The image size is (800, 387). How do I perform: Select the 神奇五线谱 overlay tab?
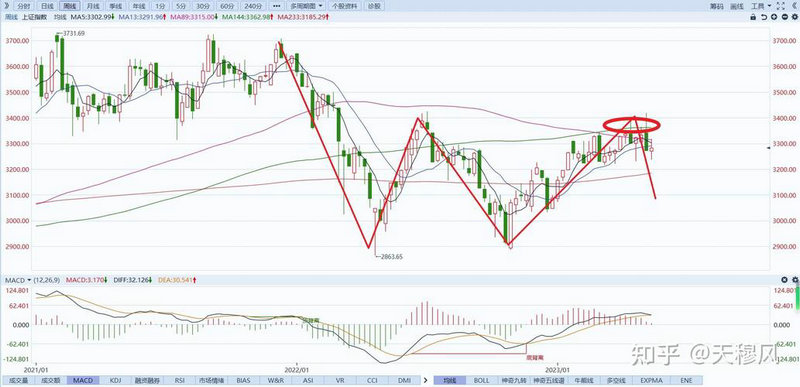(x=549, y=380)
